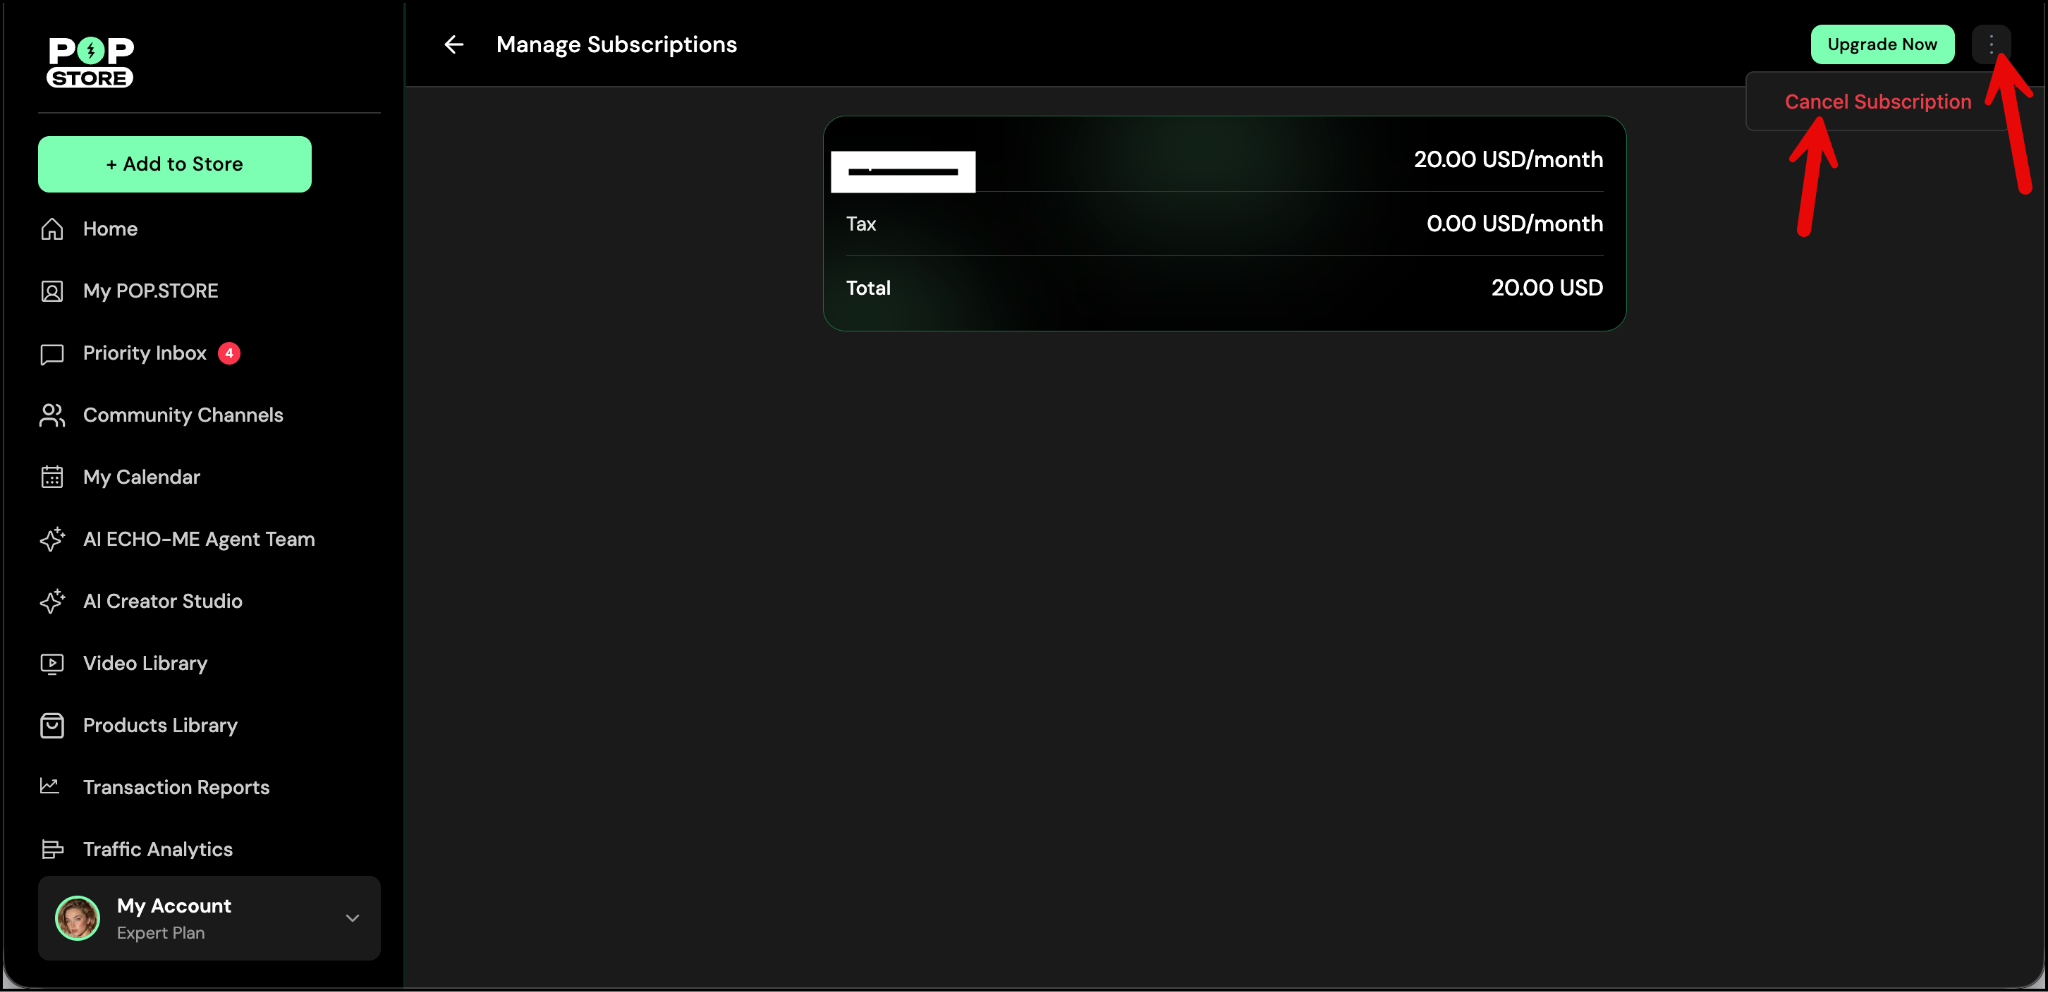Click the red Priority Inbox notification badge
This screenshot has width=2048, height=992.
click(229, 353)
